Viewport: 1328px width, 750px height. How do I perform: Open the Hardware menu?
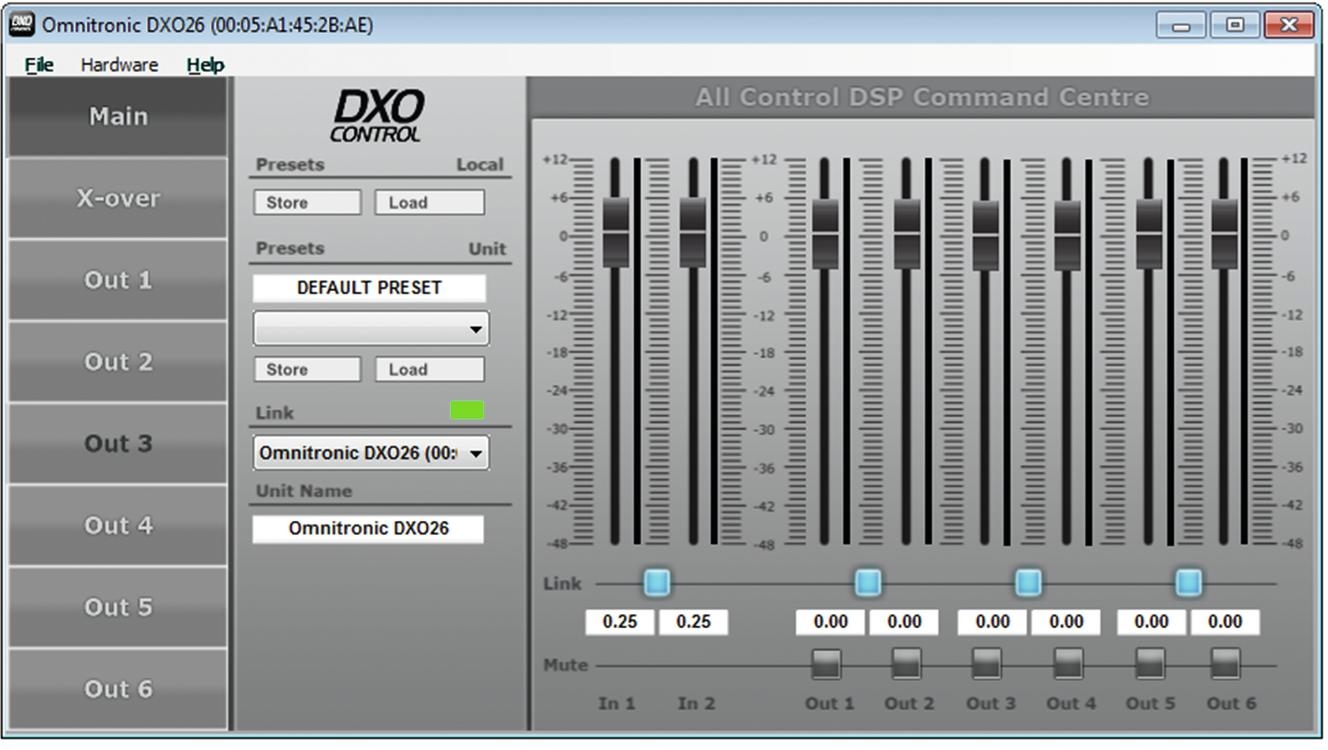tap(119, 64)
